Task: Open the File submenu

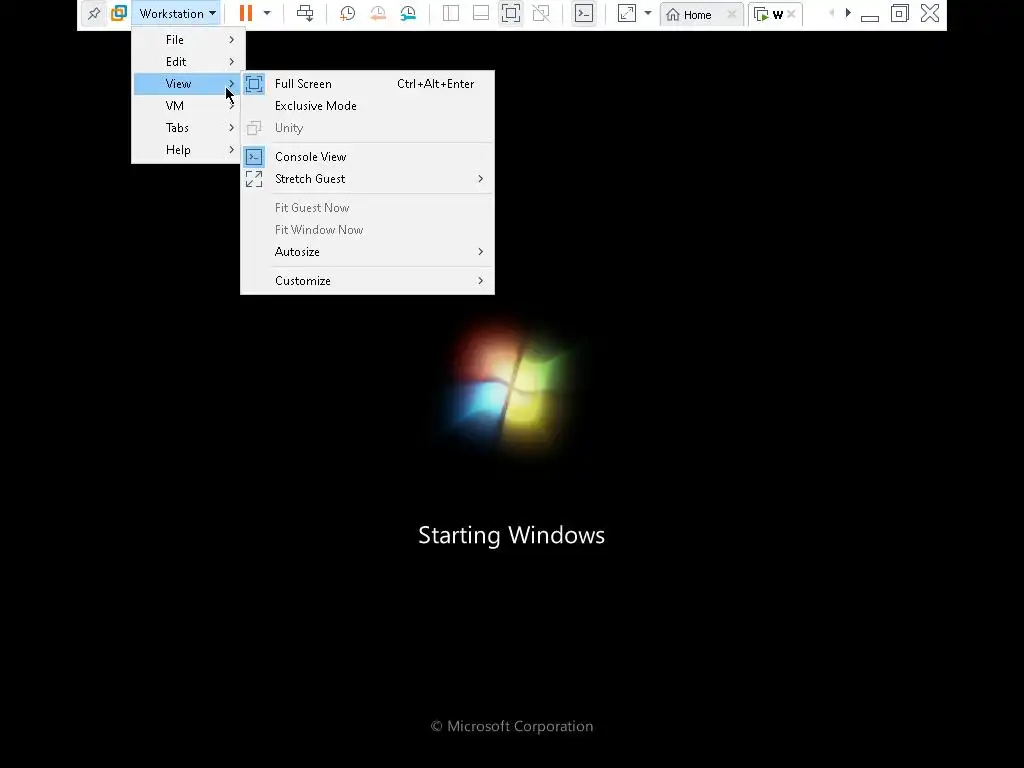Action: (188, 40)
